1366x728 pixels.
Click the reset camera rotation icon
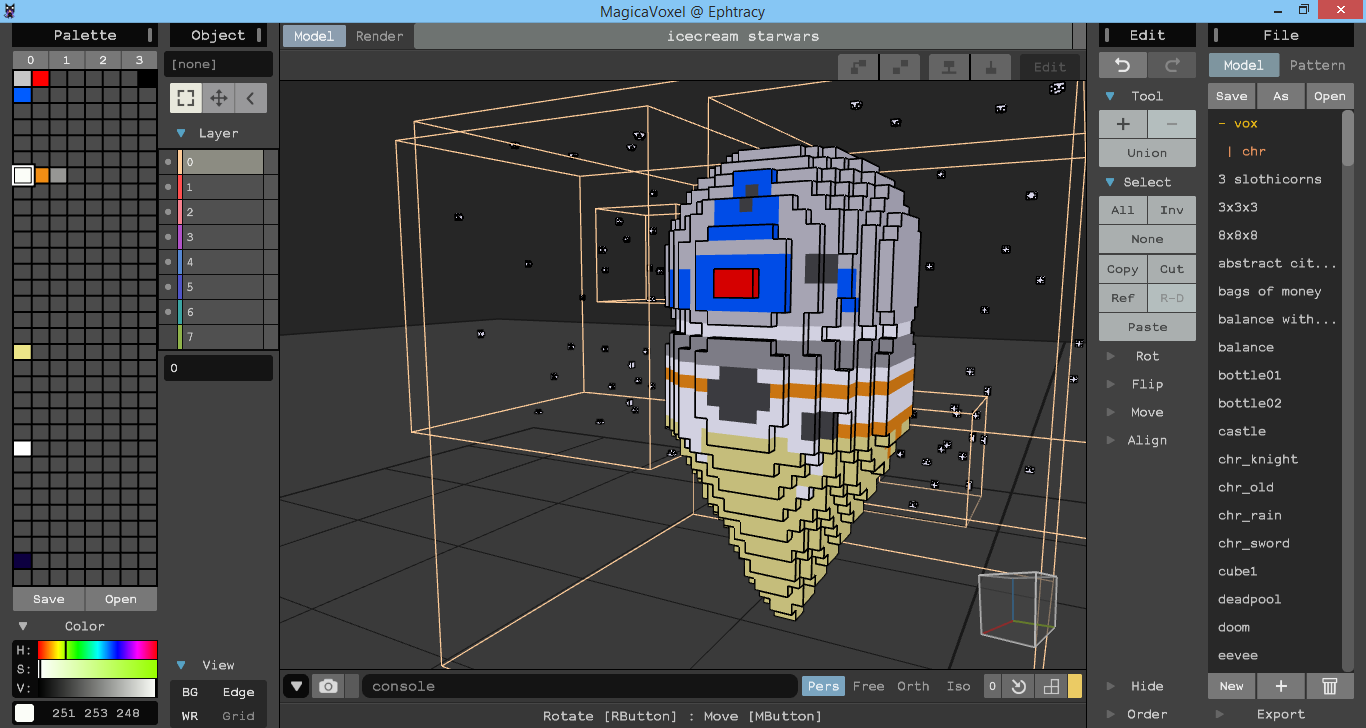coord(1019,686)
